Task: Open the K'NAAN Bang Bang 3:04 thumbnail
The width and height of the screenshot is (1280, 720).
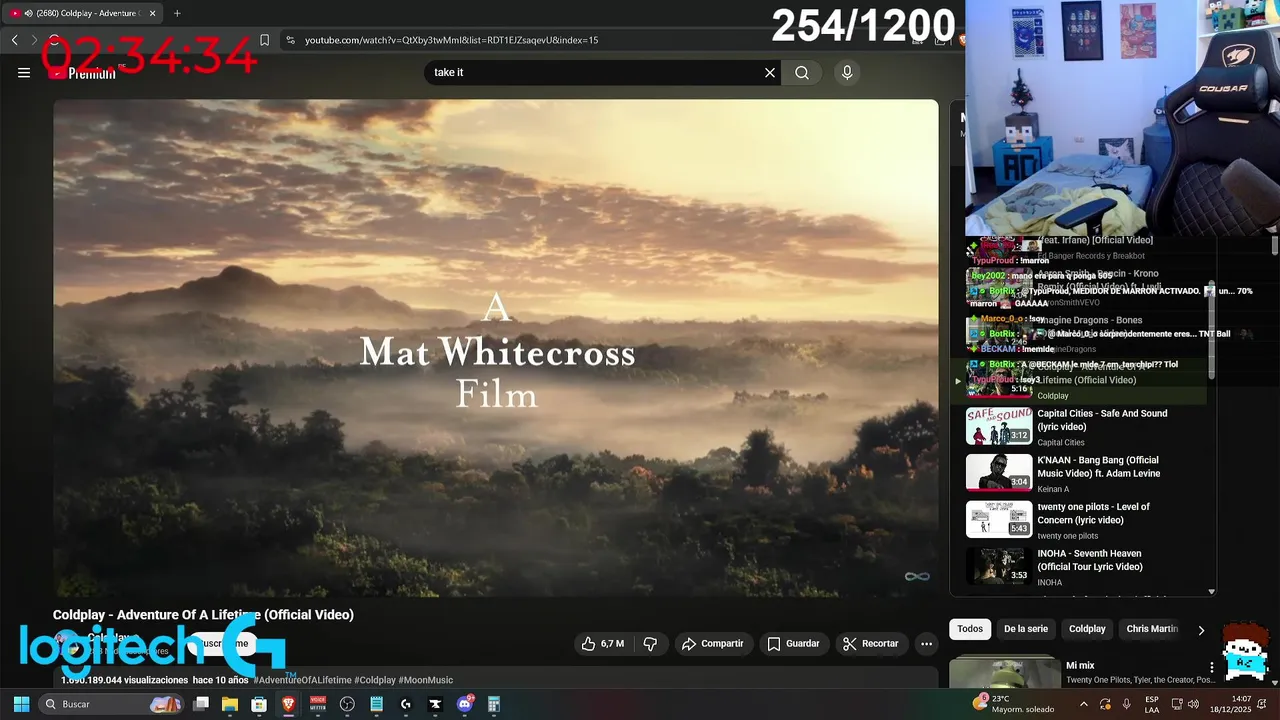Action: [999, 473]
